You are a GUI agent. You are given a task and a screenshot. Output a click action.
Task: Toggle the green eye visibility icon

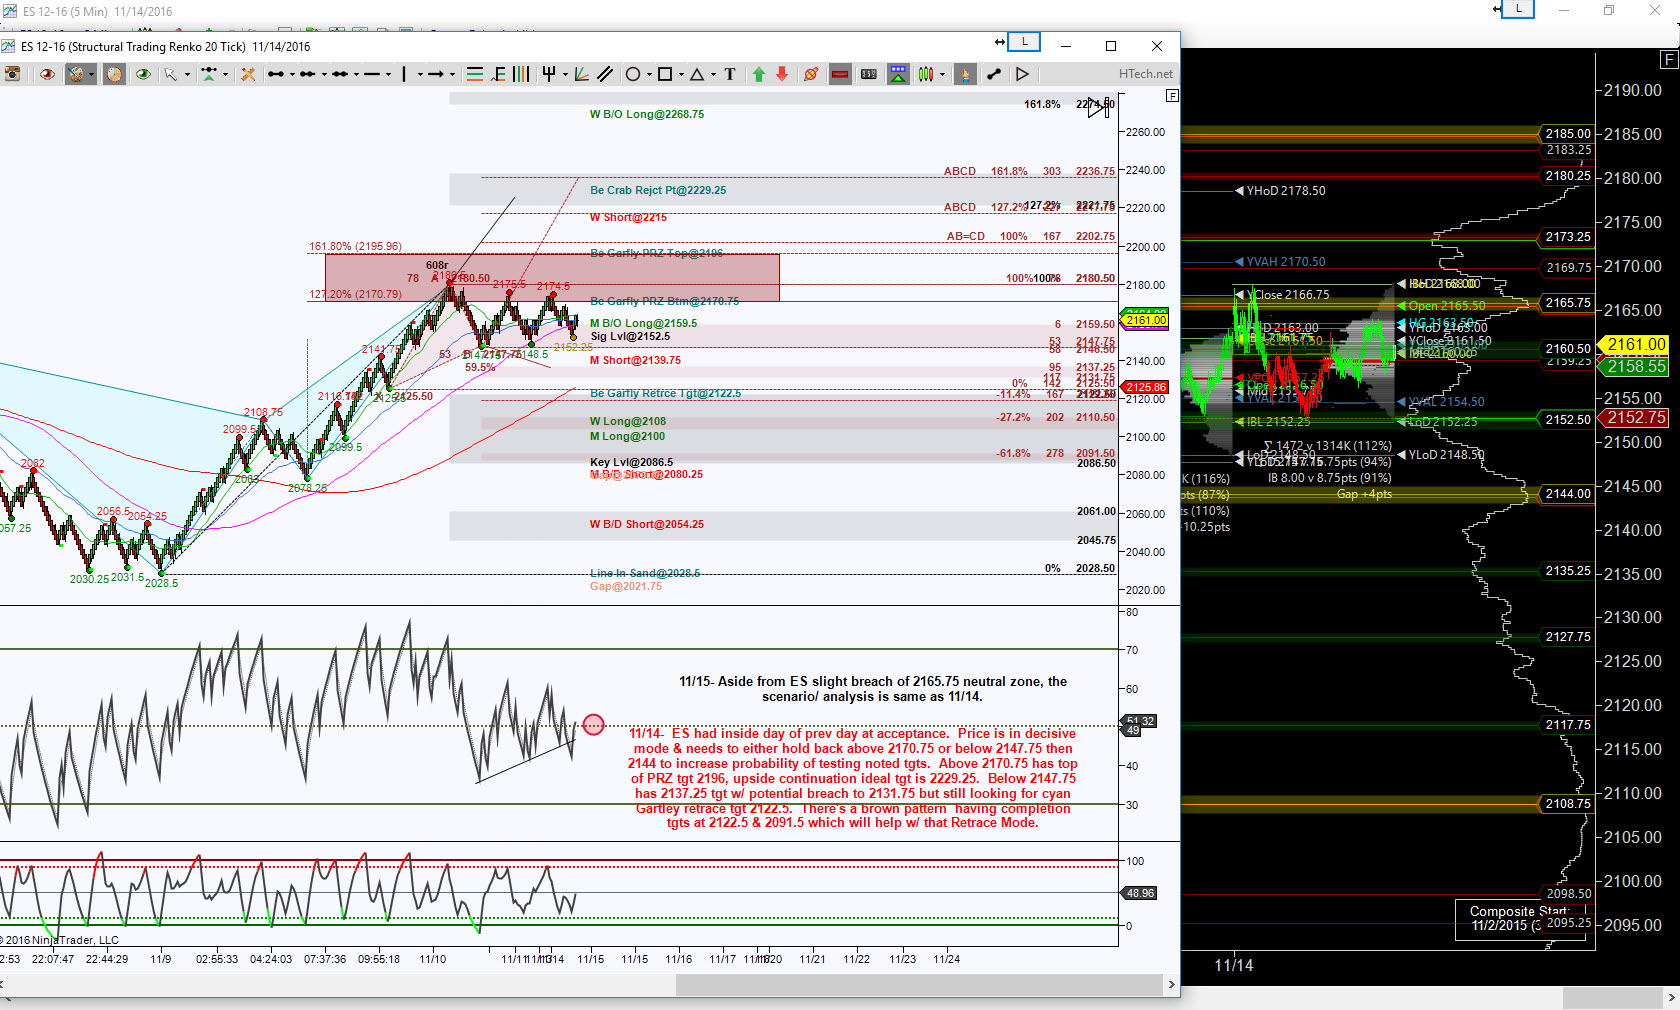tap(143, 74)
